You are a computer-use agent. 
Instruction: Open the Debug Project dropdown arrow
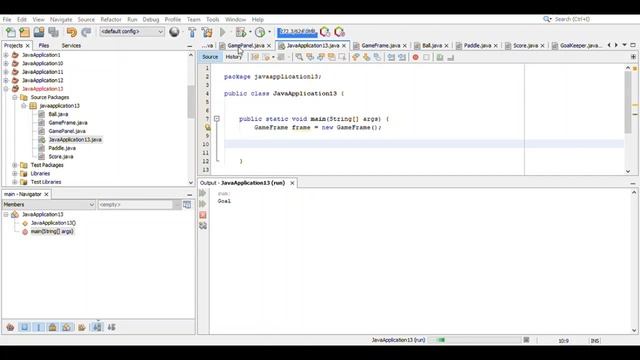click(250, 32)
